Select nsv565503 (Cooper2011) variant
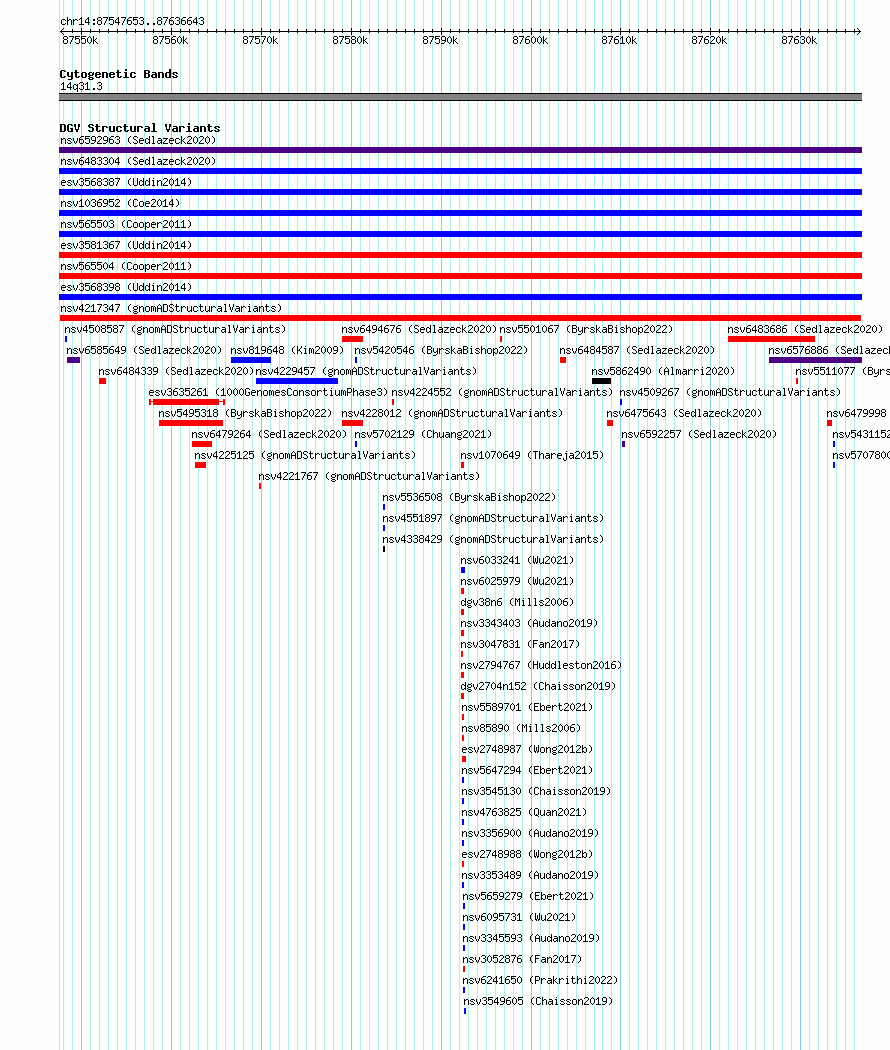 pyautogui.click(x=126, y=224)
